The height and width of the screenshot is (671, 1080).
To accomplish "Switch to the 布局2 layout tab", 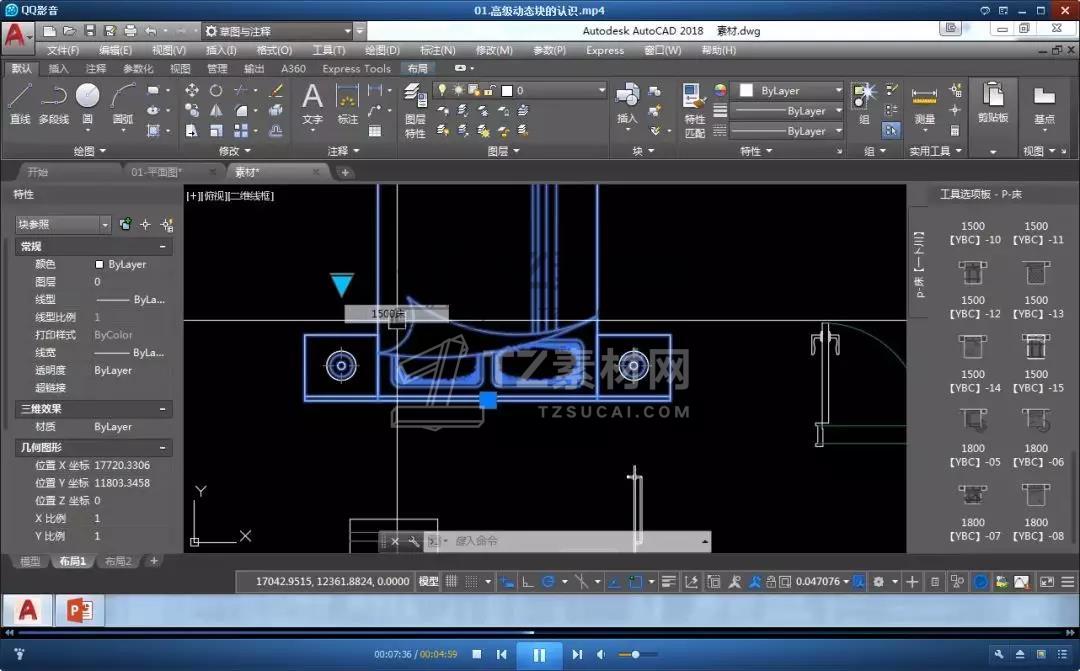I will (x=118, y=561).
